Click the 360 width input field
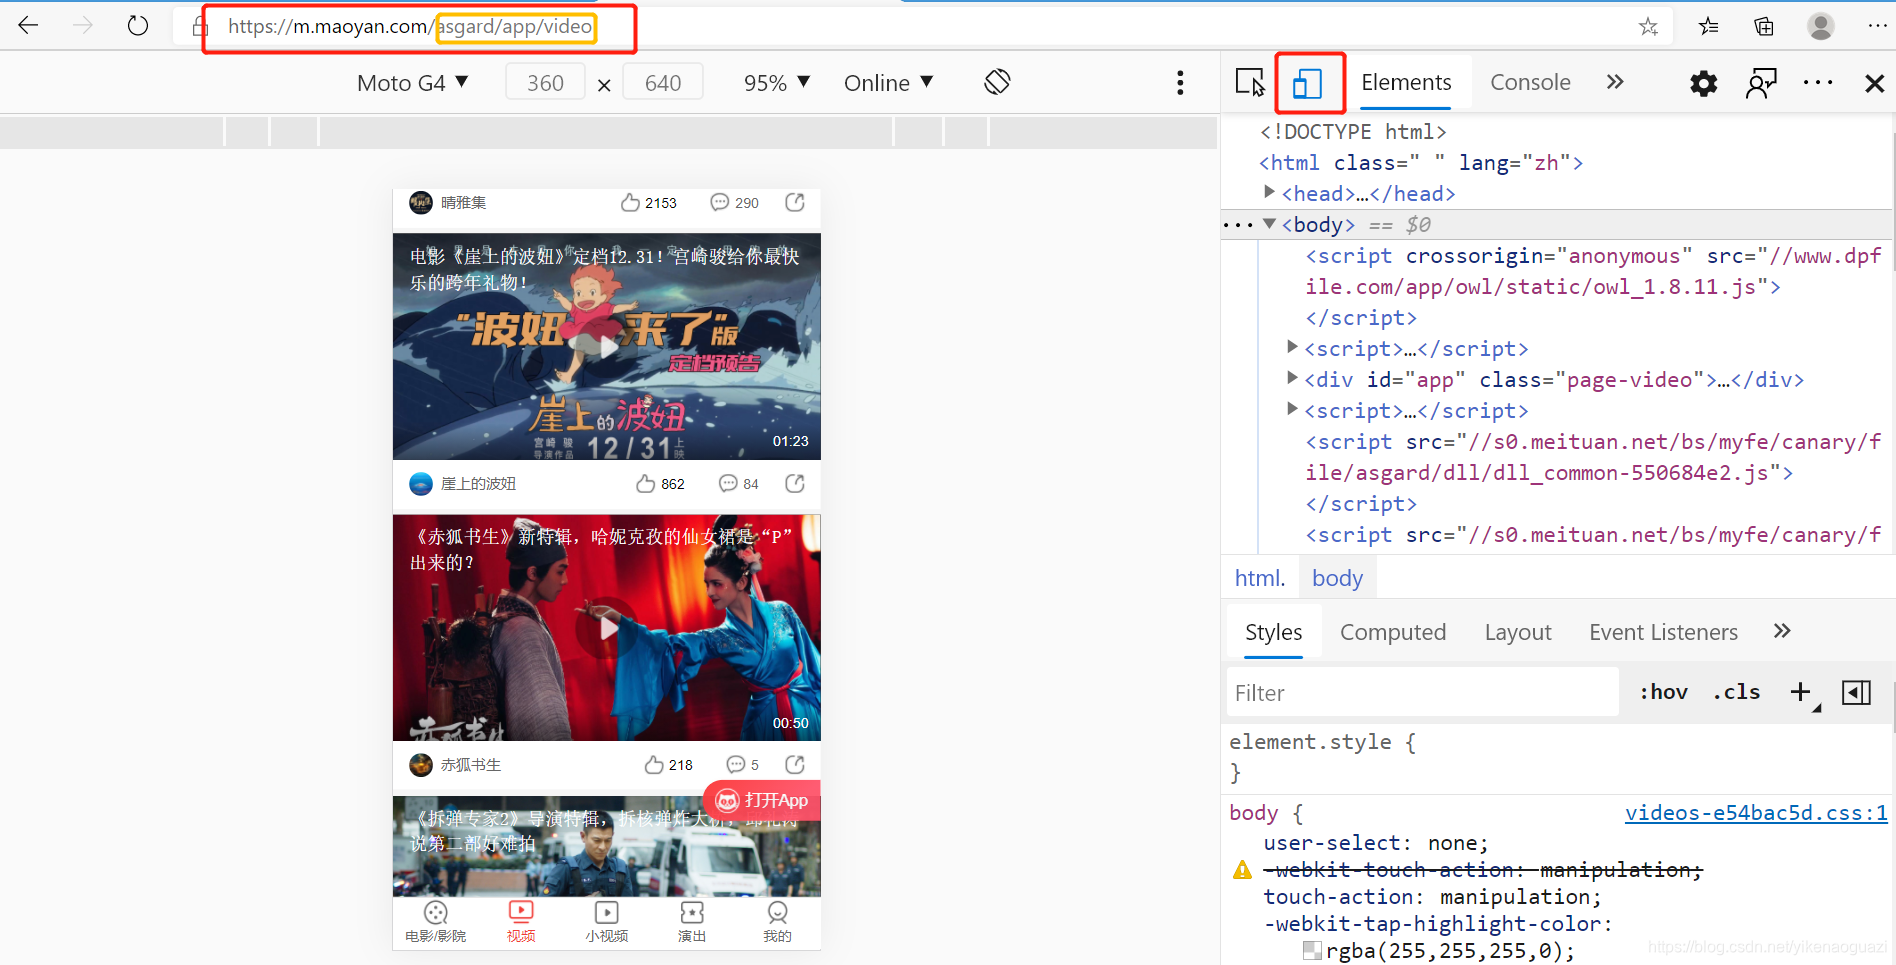Image resolution: width=1896 pixels, height=965 pixels. point(545,82)
